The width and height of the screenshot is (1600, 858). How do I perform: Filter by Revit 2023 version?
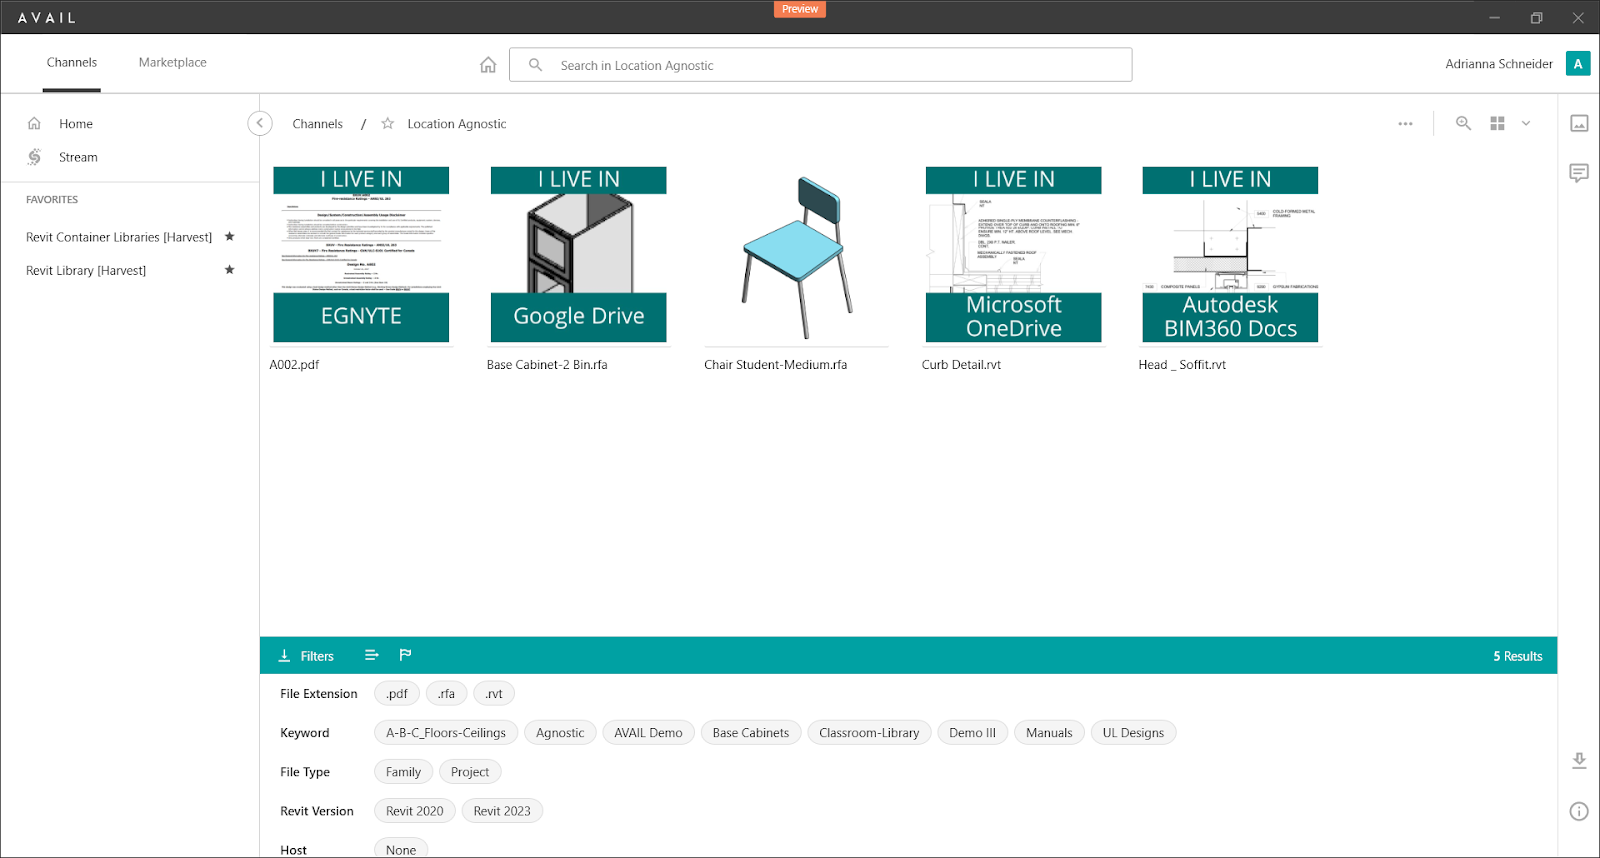tap(502, 811)
